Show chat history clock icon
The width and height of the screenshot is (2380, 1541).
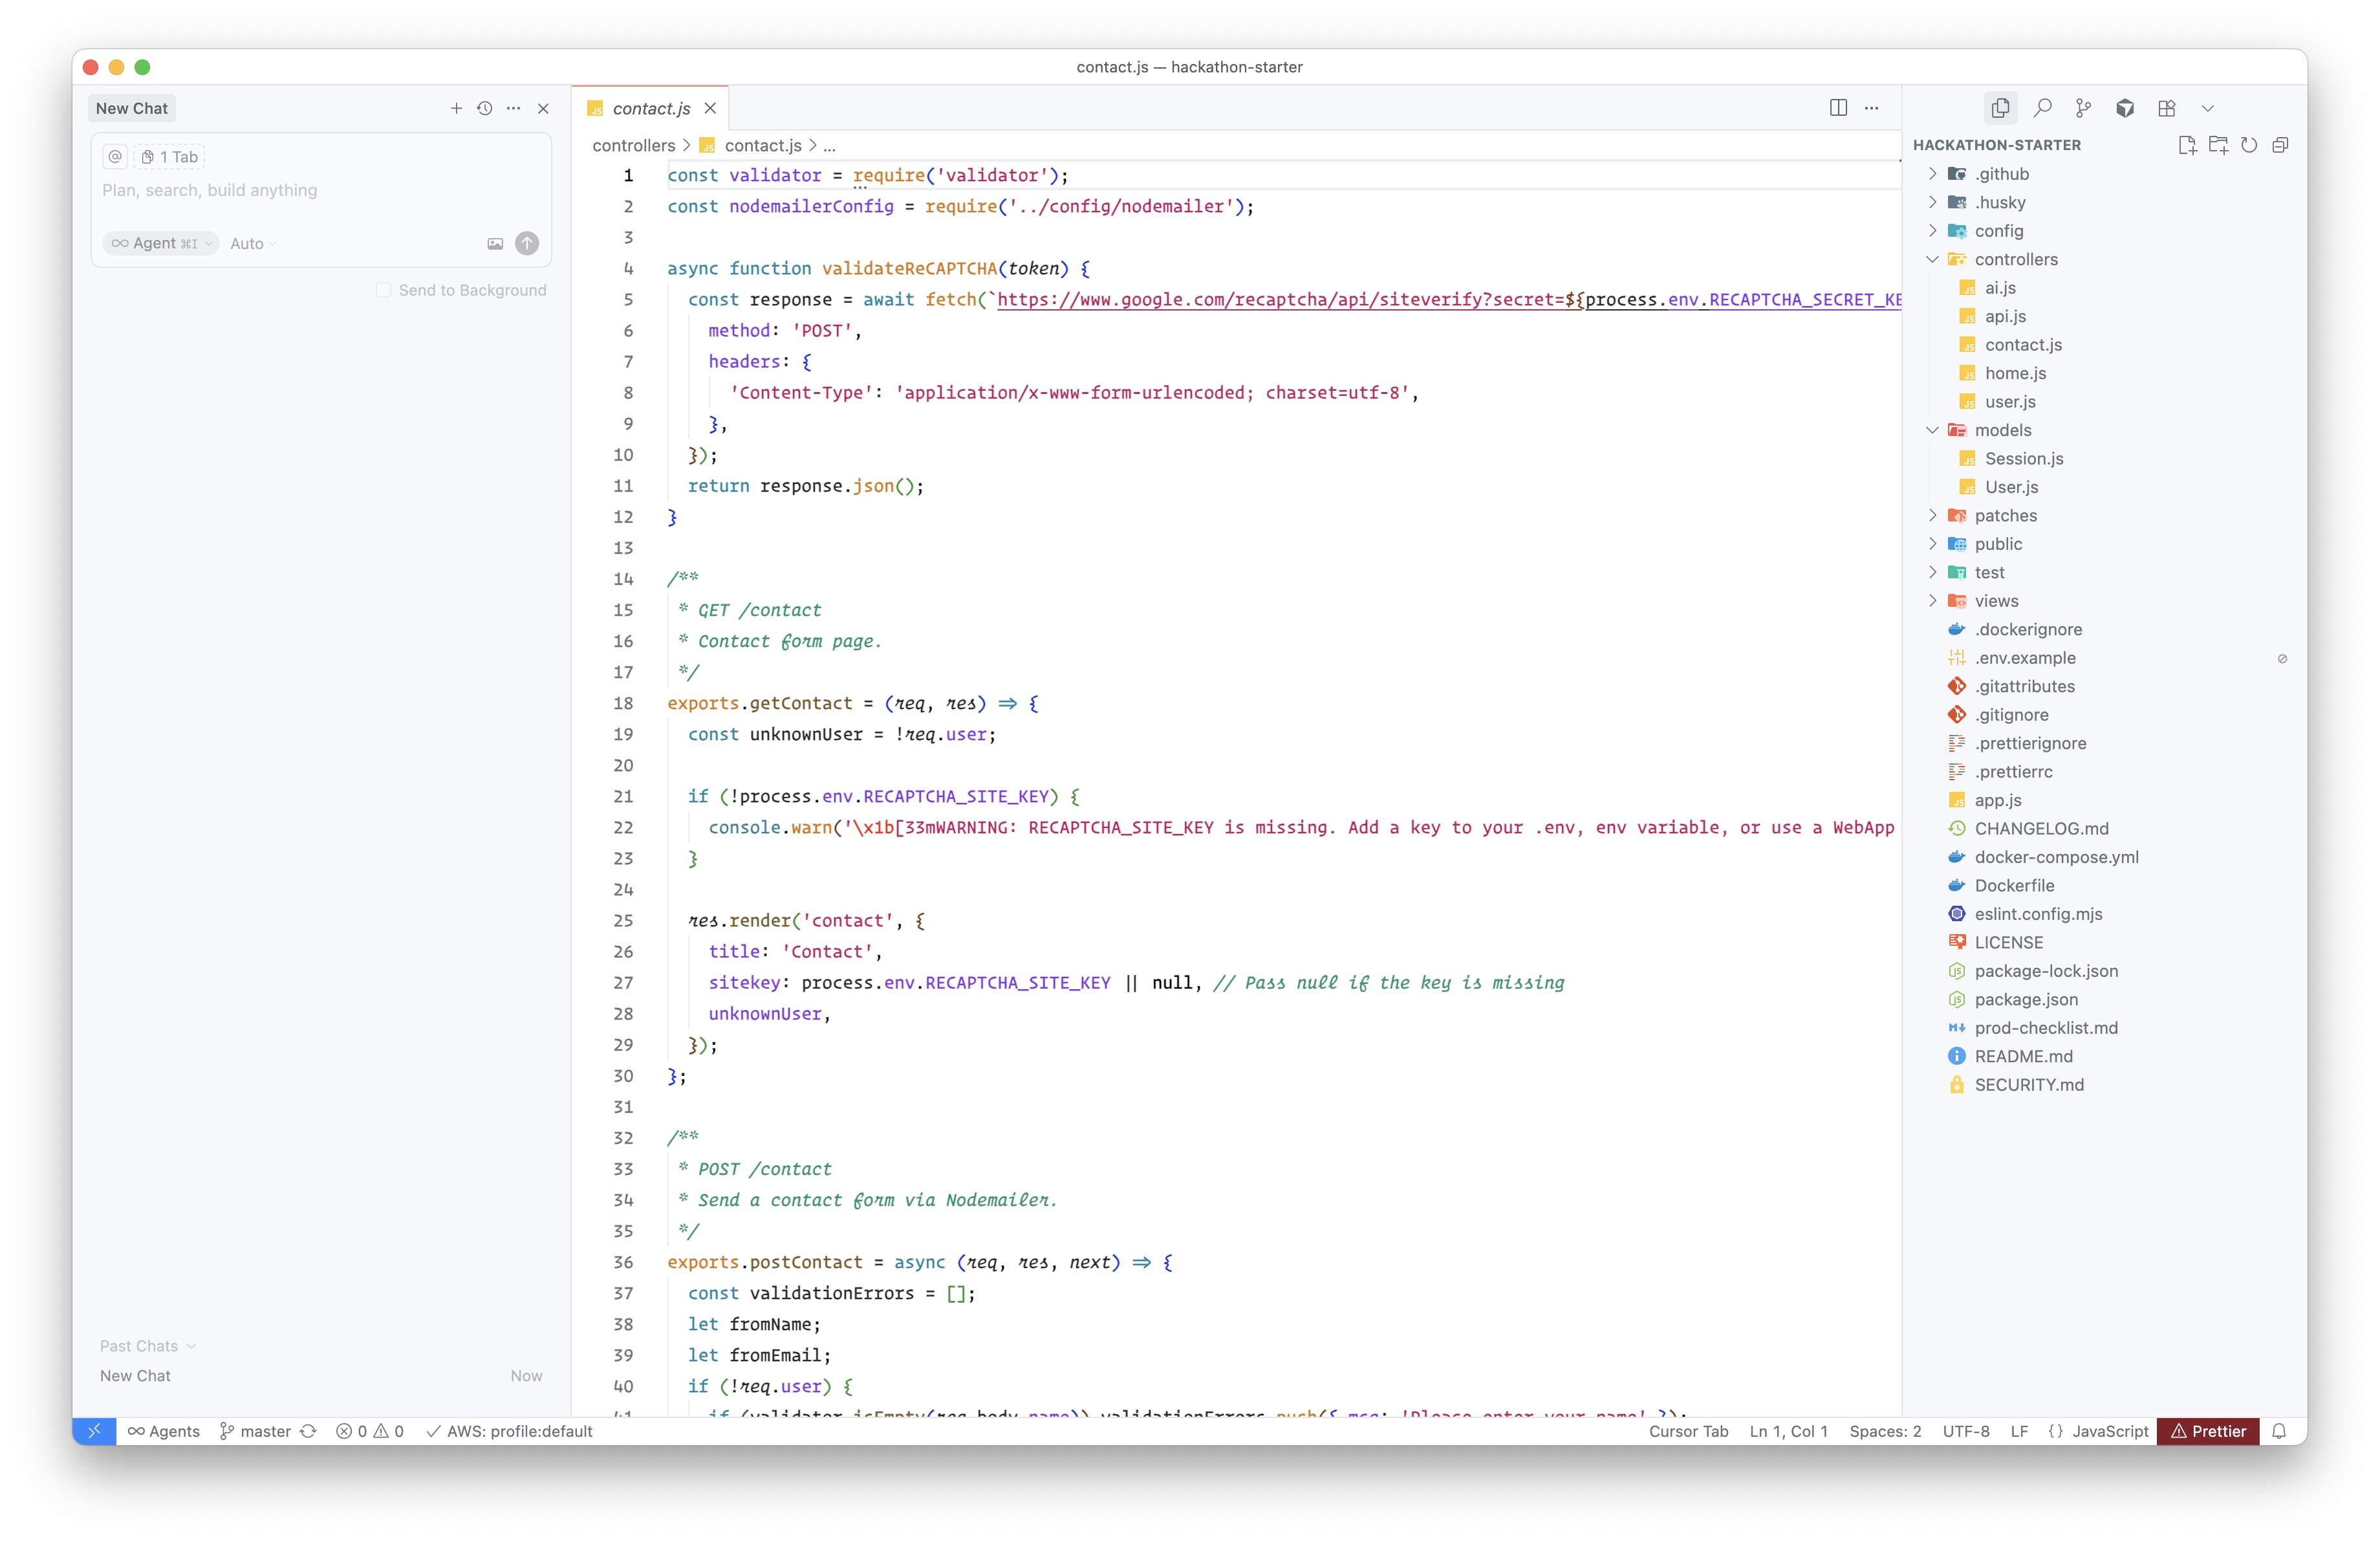point(485,108)
